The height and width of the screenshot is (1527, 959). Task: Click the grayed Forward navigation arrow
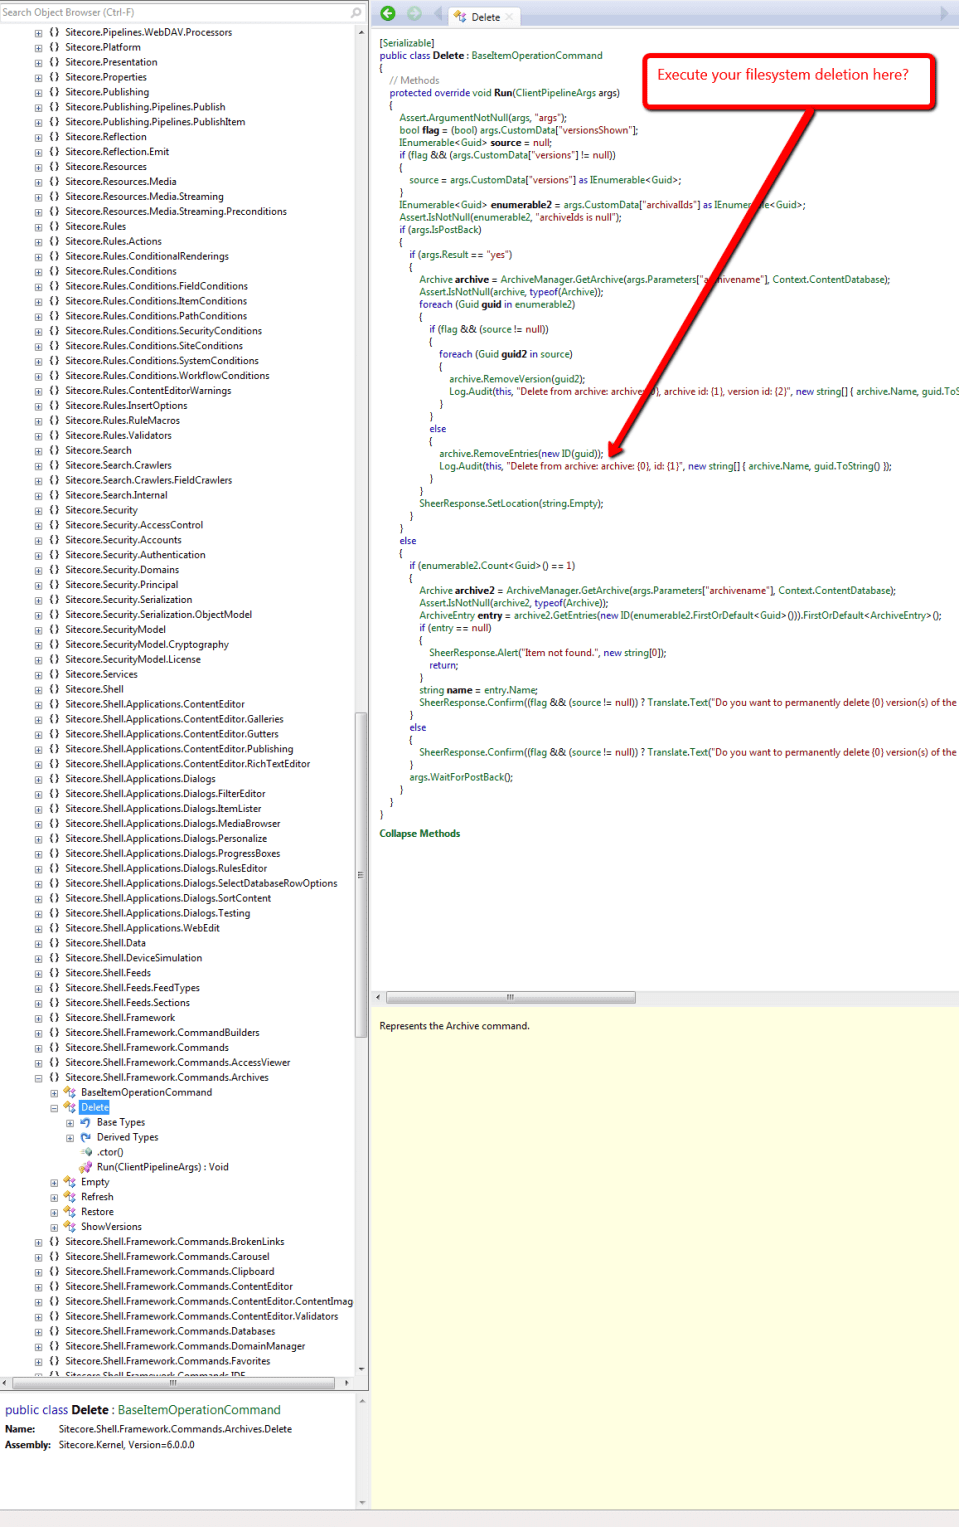click(x=415, y=13)
